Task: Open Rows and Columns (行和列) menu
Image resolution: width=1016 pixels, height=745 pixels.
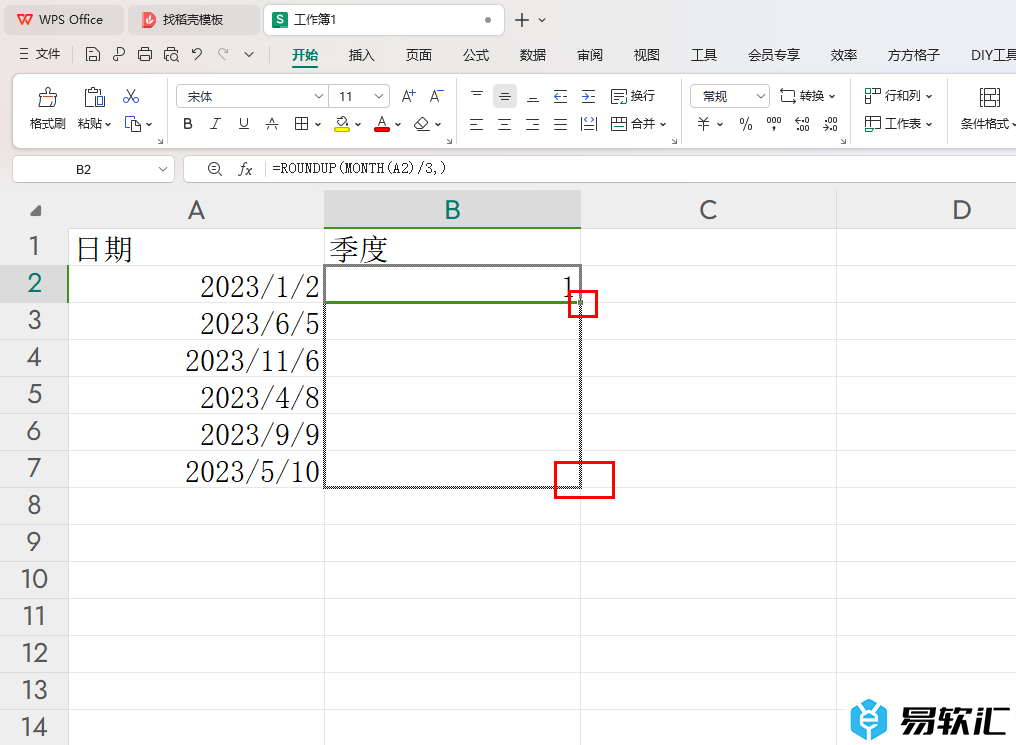Action: pyautogui.click(x=899, y=96)
